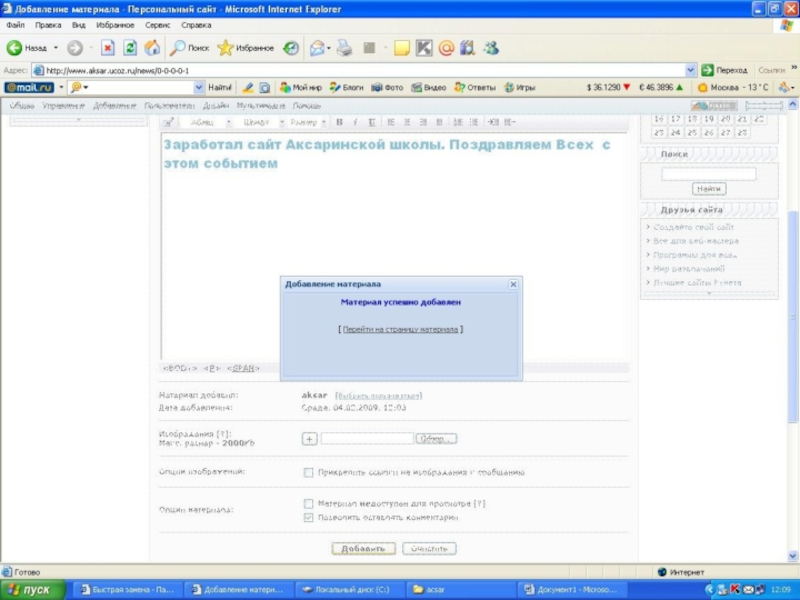800x600 pixels.
Task: Click the site search input field
Action: coord(708,174)
